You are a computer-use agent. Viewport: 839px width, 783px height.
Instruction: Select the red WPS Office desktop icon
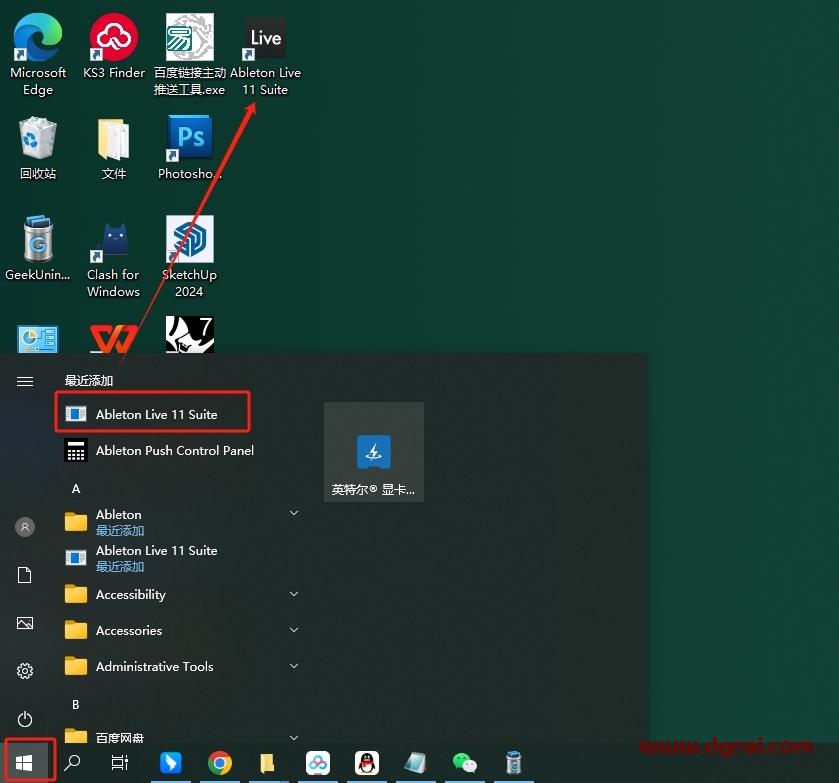coord(113,338)
